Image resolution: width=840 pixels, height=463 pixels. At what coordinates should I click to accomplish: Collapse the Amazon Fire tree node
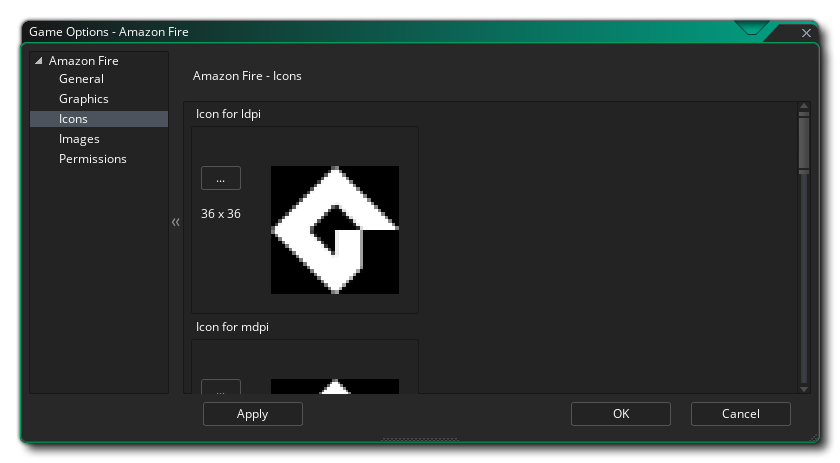(39, 61)
